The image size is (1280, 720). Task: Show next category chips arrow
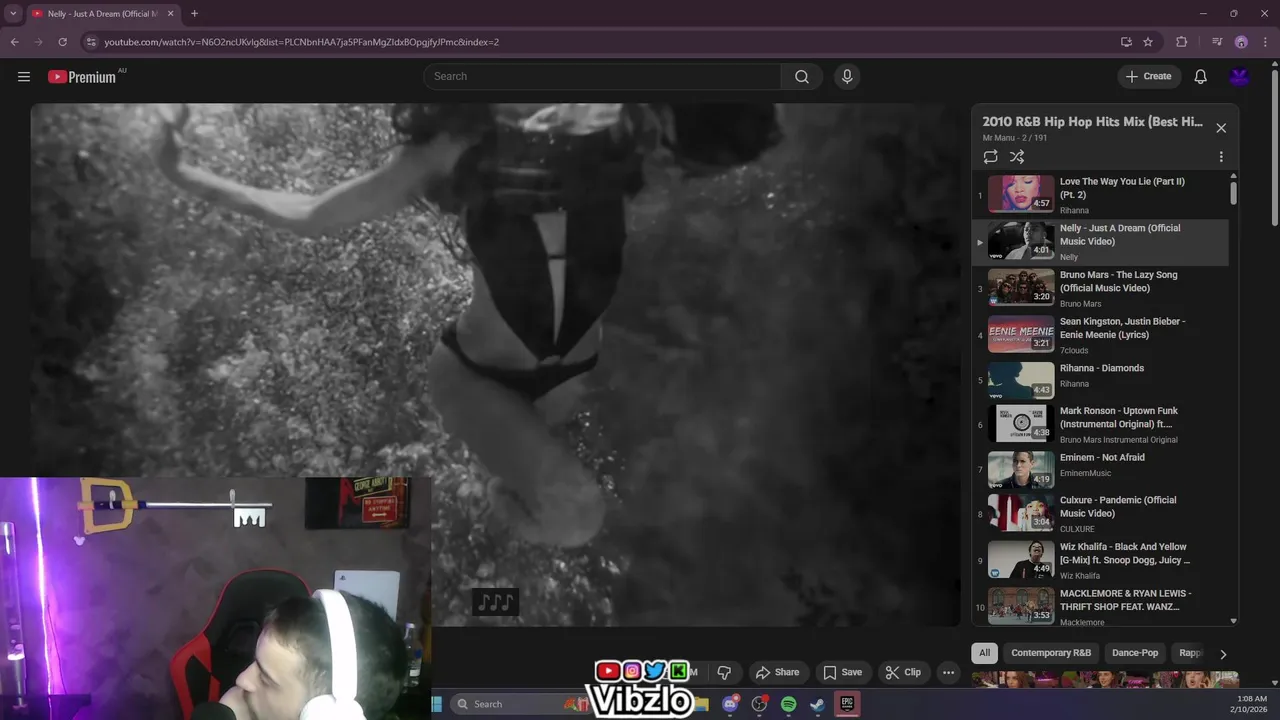click(1222, 654)
